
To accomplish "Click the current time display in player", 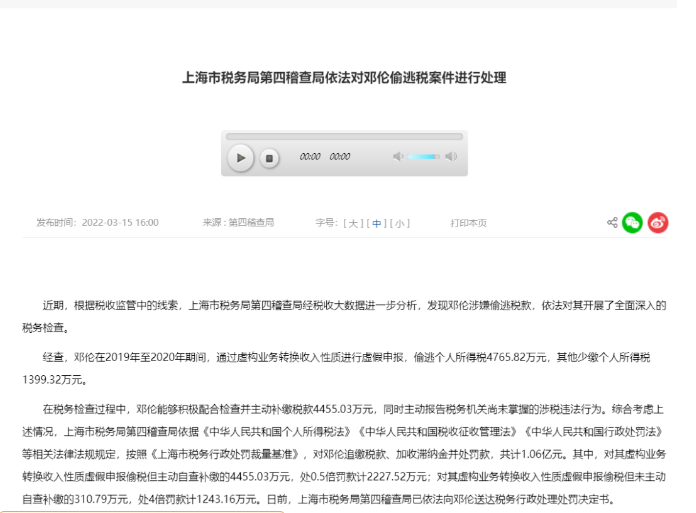I will 310,157.
